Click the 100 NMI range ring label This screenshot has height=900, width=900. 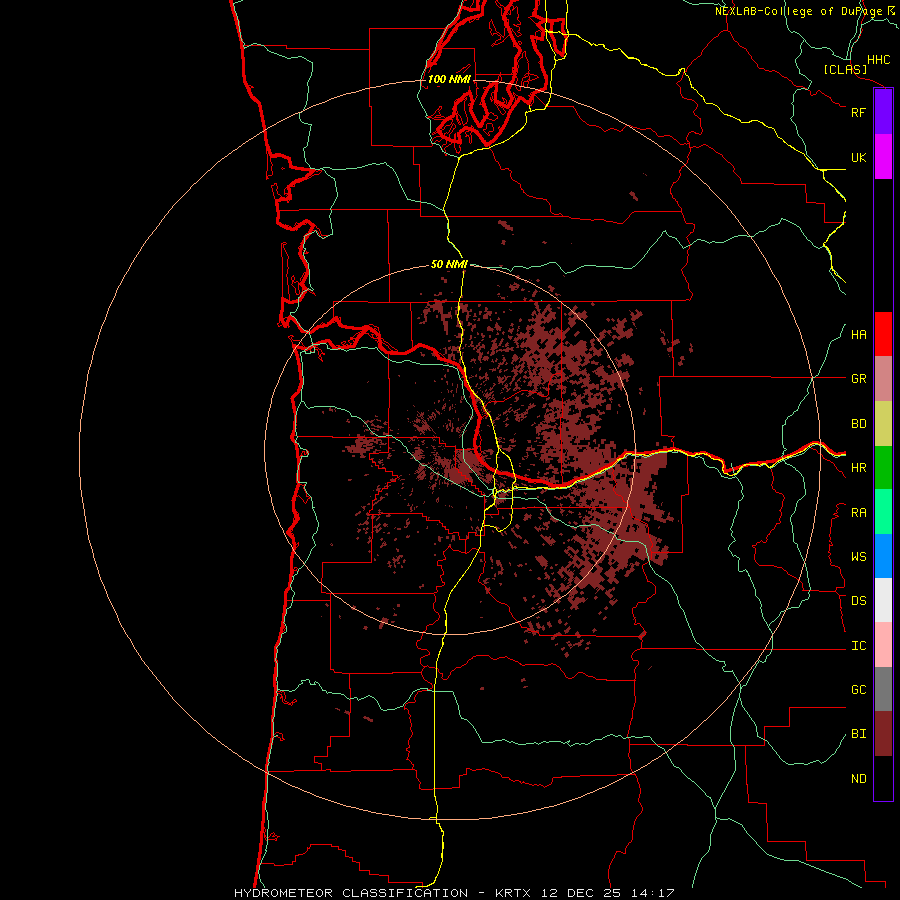[x=449, y=79]
